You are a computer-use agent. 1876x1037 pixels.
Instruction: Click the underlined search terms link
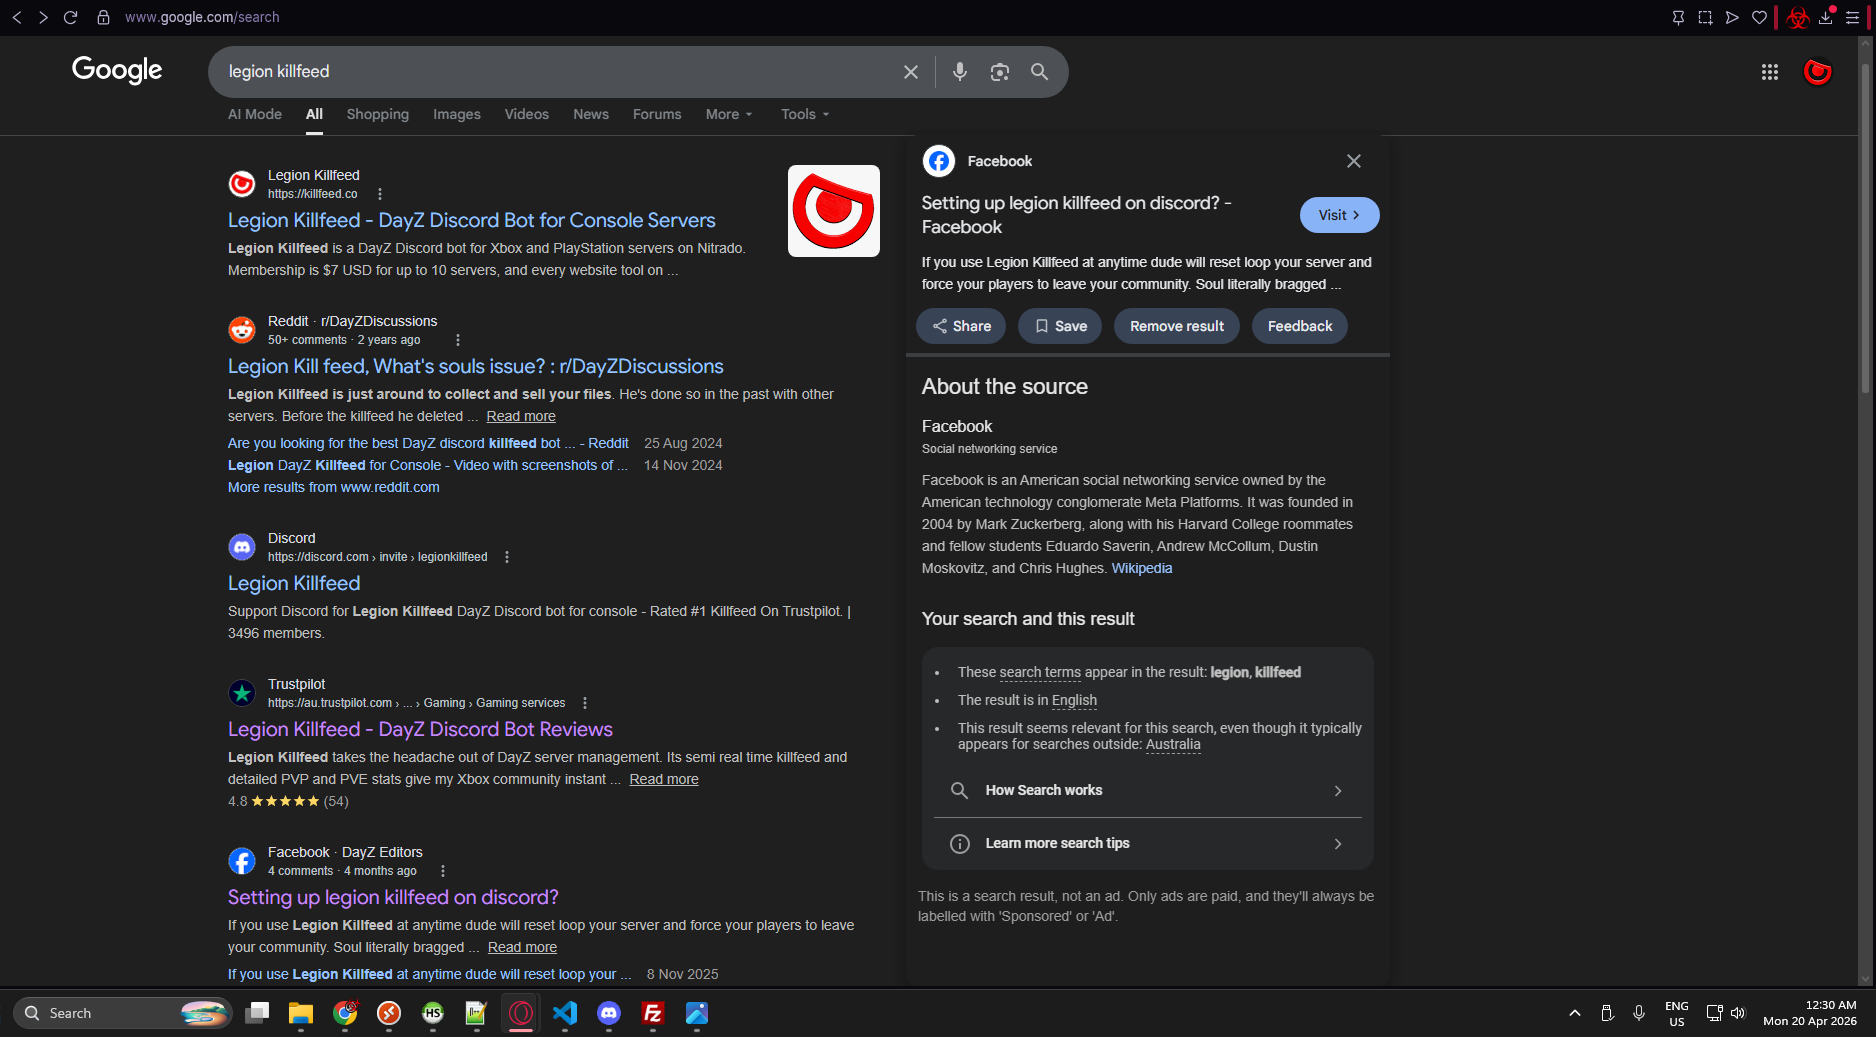(x=1040, y=672)
